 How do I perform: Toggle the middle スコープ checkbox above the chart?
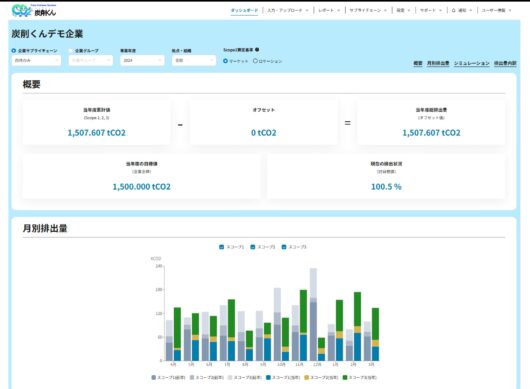pos(252,247)
